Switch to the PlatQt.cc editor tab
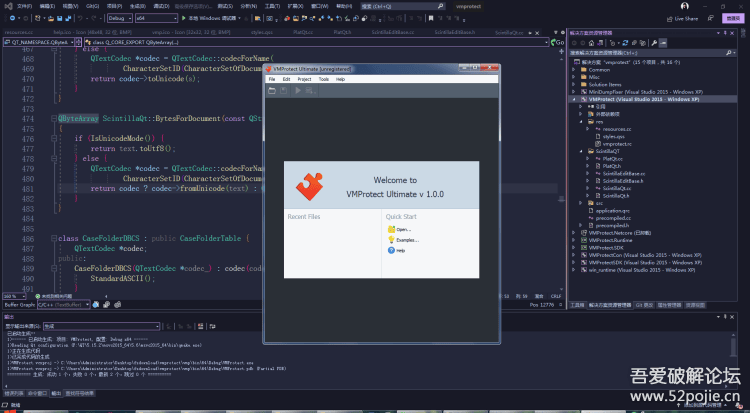Screen dimensions: 750x413 tap(303, 33)
